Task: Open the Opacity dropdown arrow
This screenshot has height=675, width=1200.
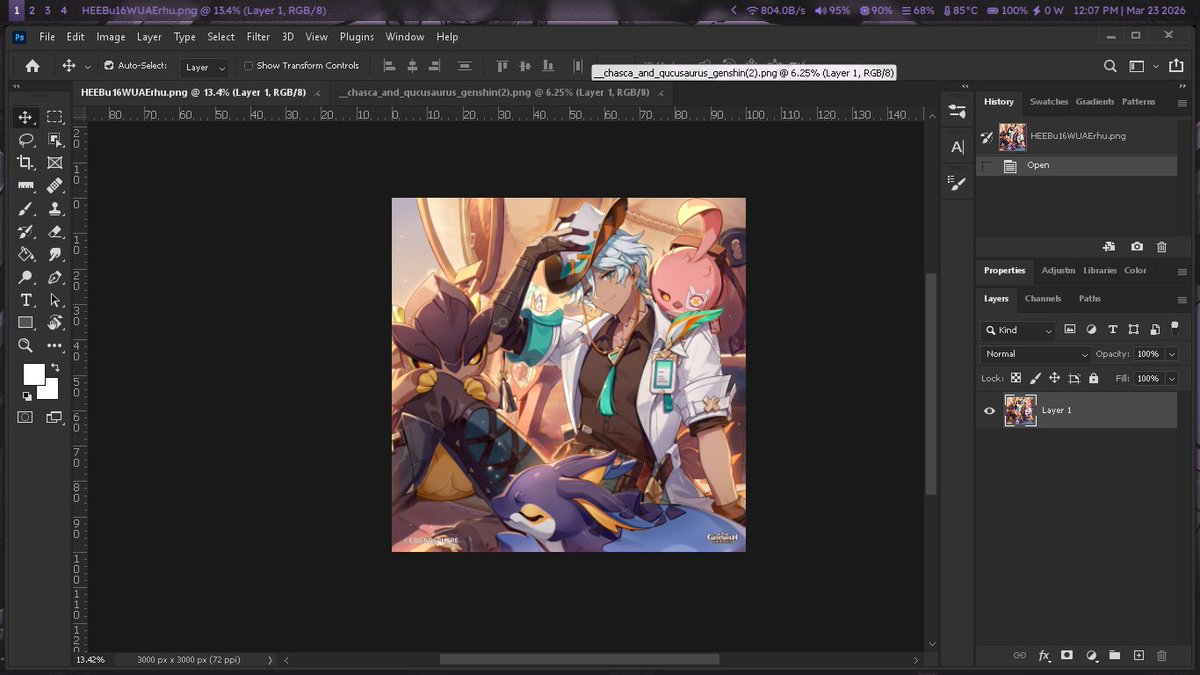Action: pyautogui.click(x=1172, y=354)
